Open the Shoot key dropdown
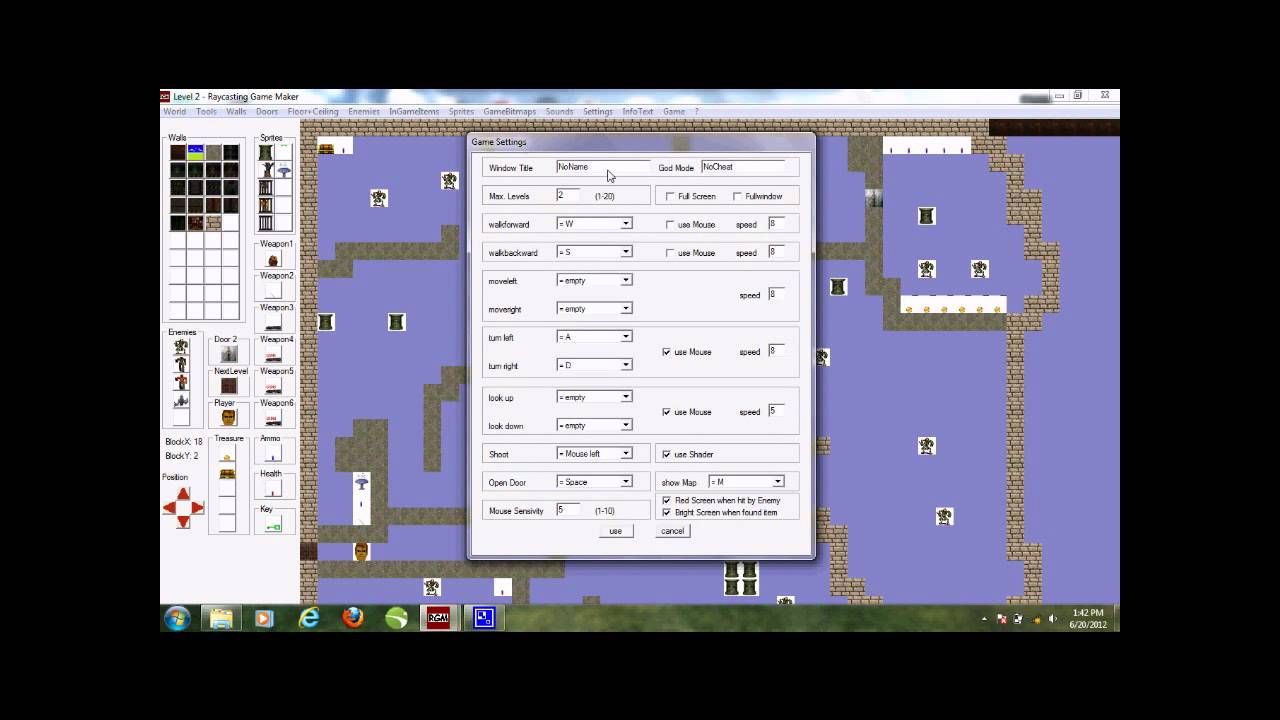Screen dimensions: 1280x720 [x=626, y=454]
